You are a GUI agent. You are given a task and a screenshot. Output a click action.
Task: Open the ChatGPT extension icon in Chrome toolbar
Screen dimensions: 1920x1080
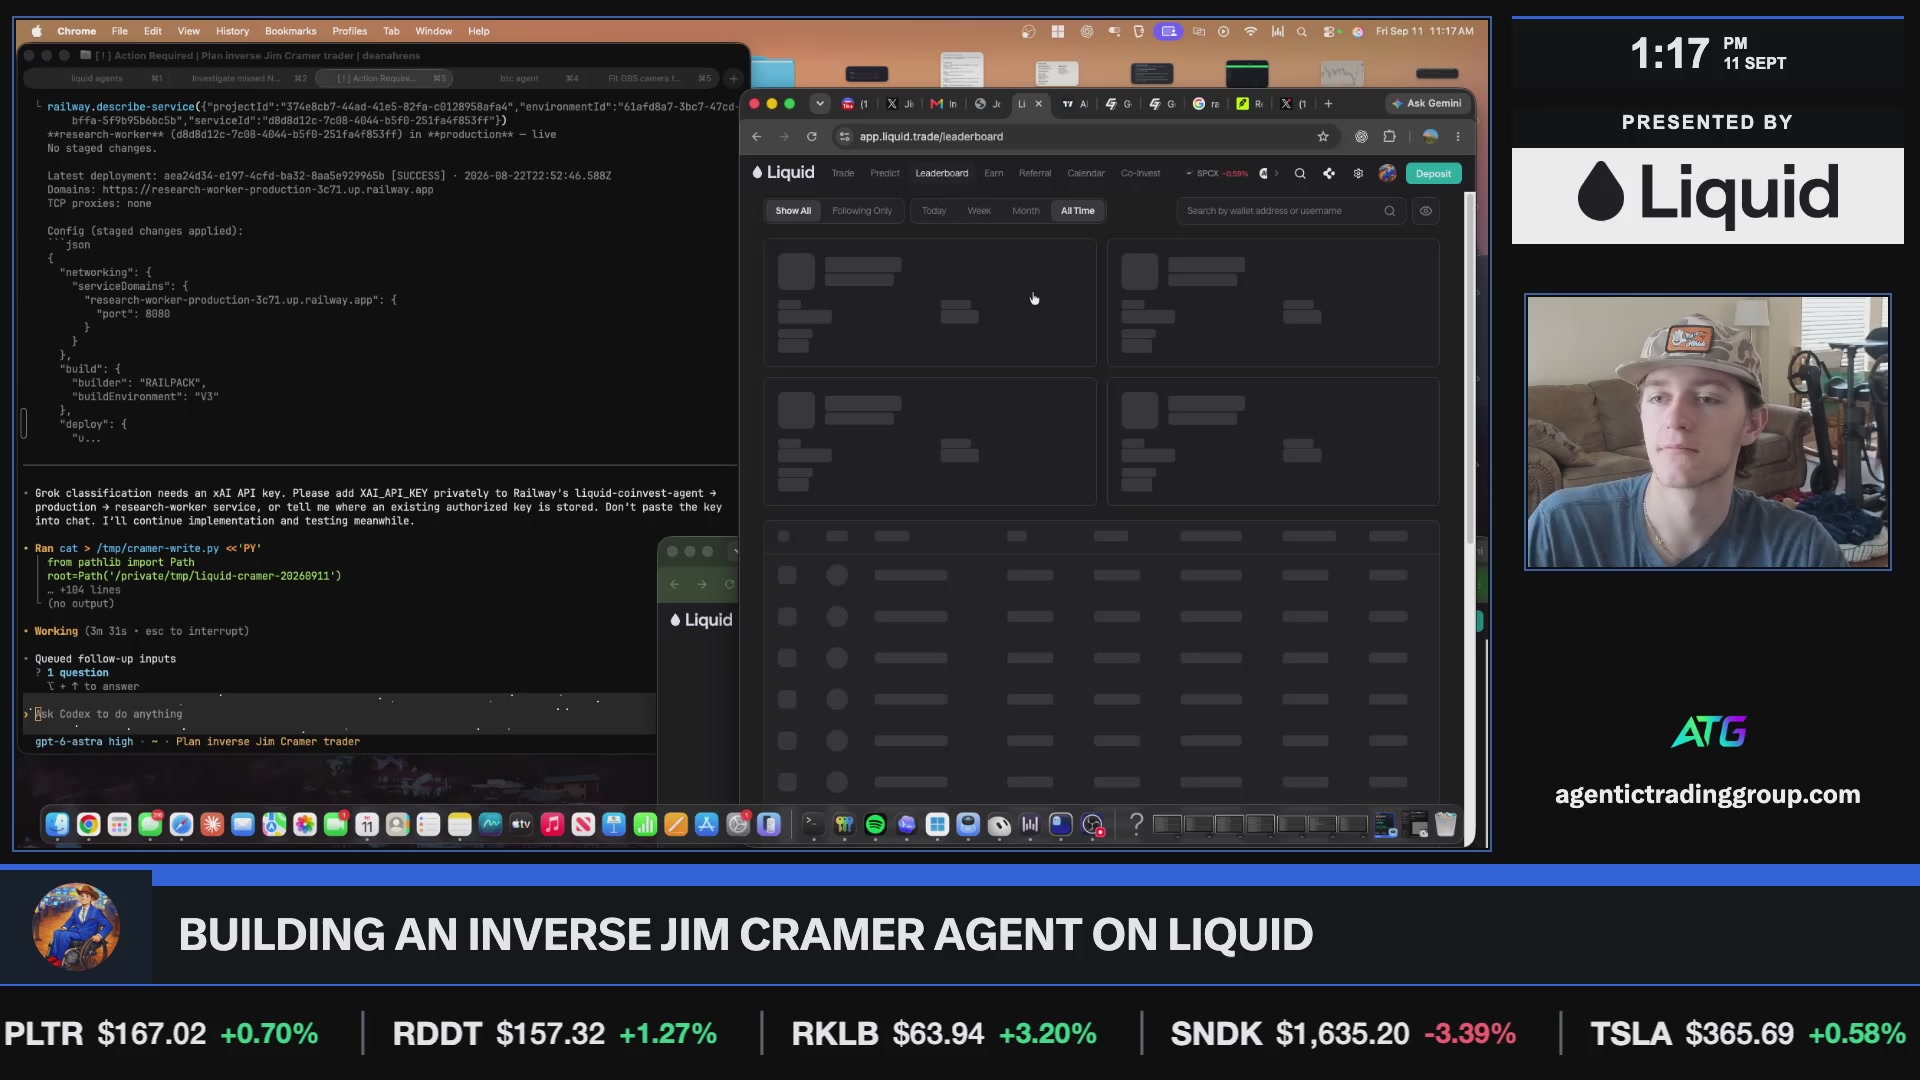1361,136
